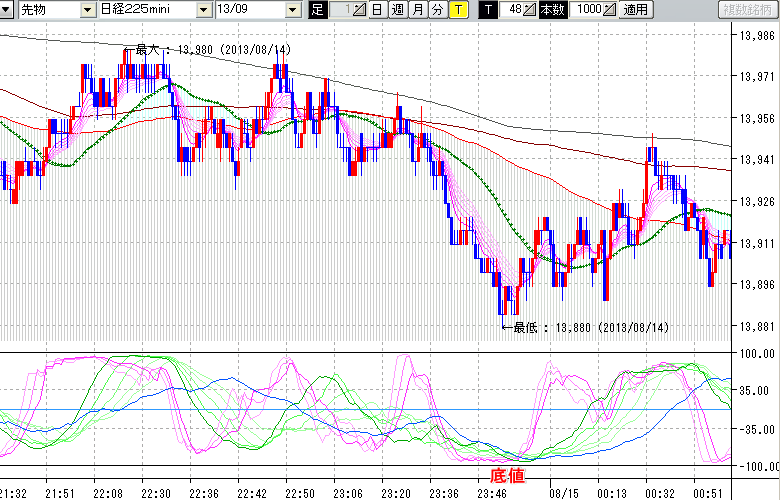The width and height of the screenshot is (780, 500).
Task: Toggle the yellow T tick chart button
Action: [457, 10]
